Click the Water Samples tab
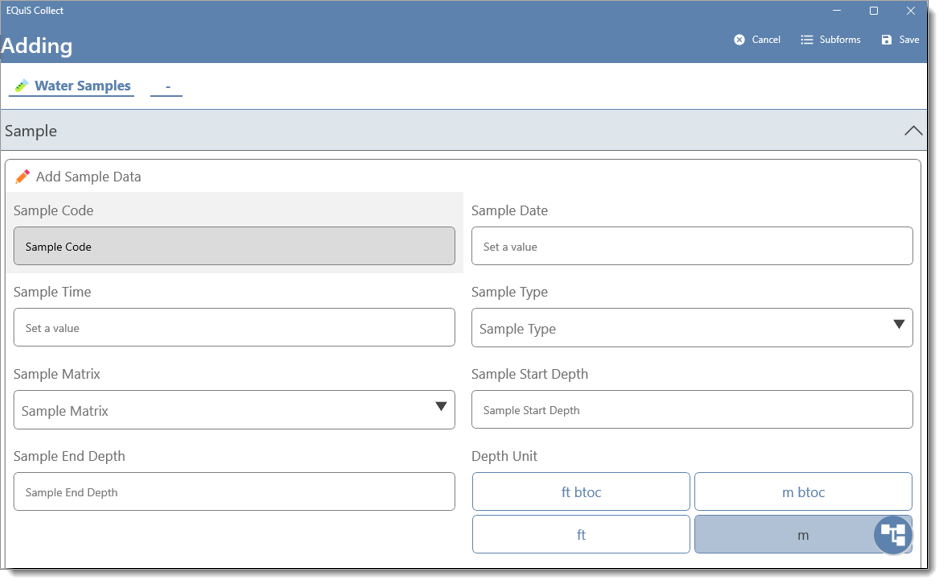Image resolution: width=944 pixels, height=585 pixels. tap(72, 86)
